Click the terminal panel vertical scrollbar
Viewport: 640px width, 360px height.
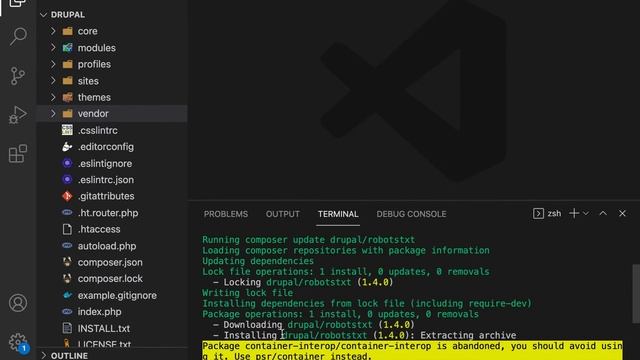(x=636, y=294)
